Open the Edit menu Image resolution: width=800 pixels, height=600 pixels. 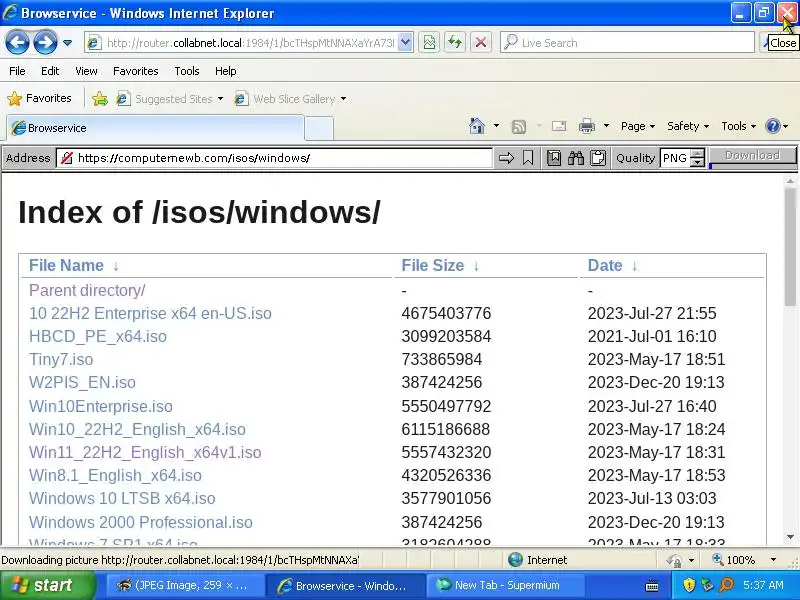pyautogui.click(x=50, y=71)
